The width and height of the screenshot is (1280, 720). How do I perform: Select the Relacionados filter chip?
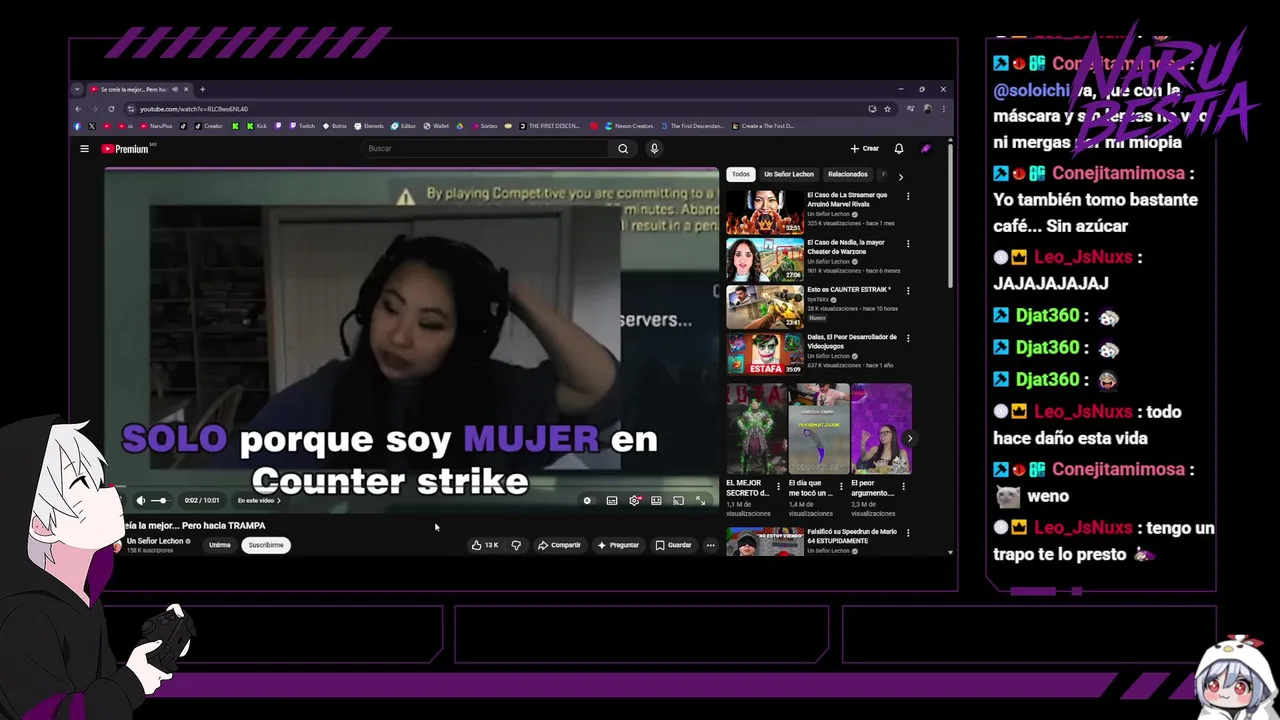click(x=848, y=174)
